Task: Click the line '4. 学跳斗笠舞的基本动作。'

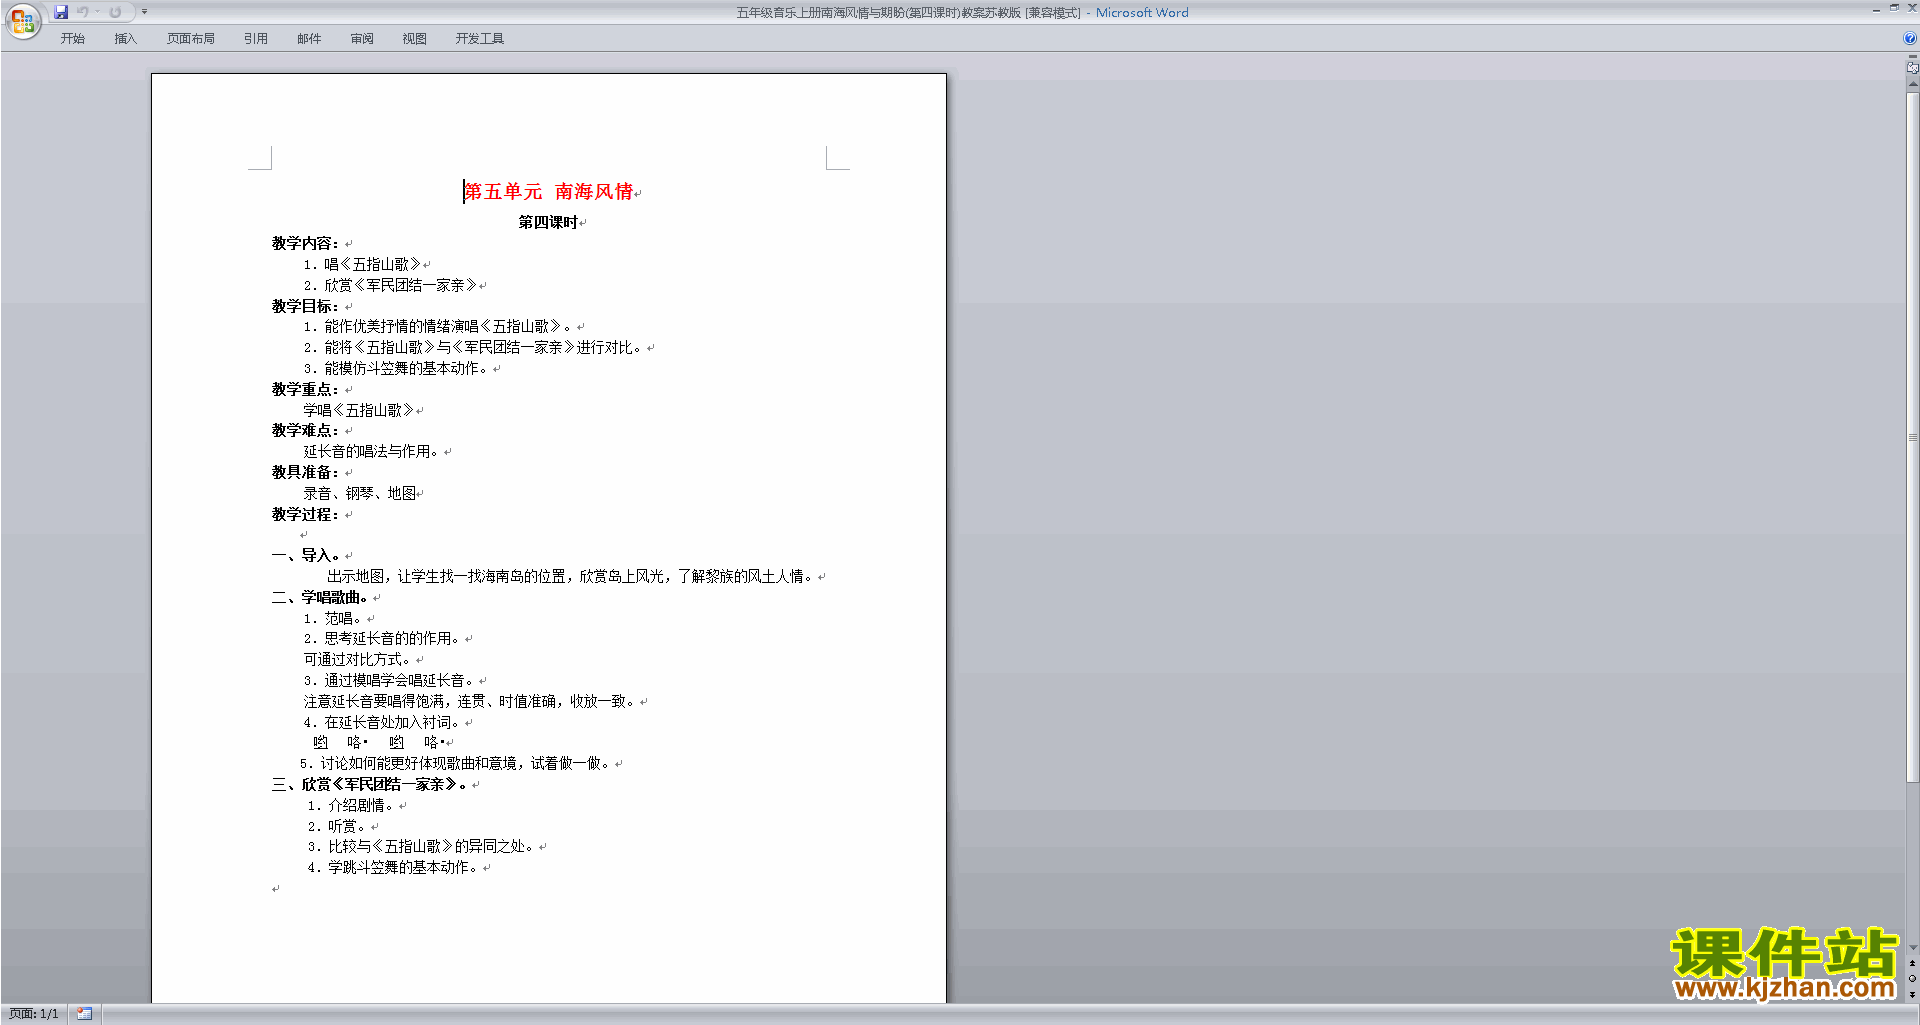Action: click(x=394, y=867)
